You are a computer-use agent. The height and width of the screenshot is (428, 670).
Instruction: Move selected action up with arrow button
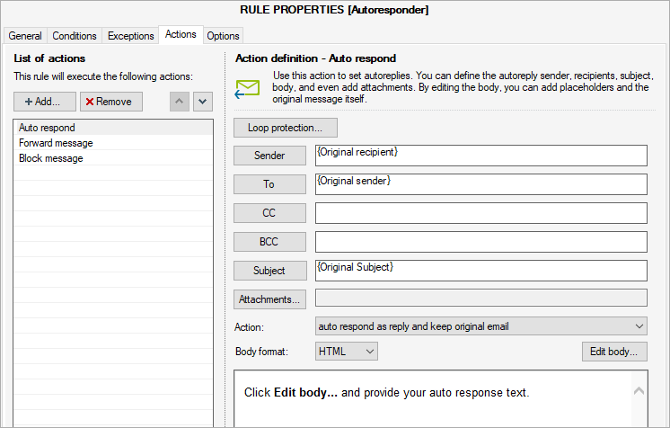[179, 102]
